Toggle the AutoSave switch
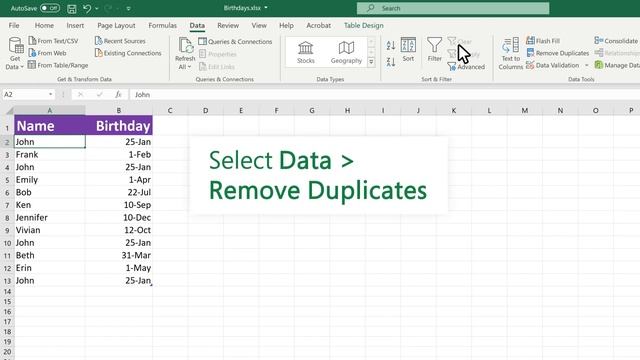This screenshot has height=360, width=640. (50, 8)
